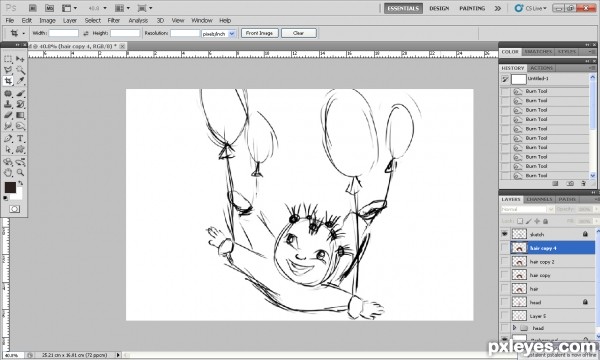Open the File menu
Viewport: 600px width, 360px height.
tap(10, 20)
